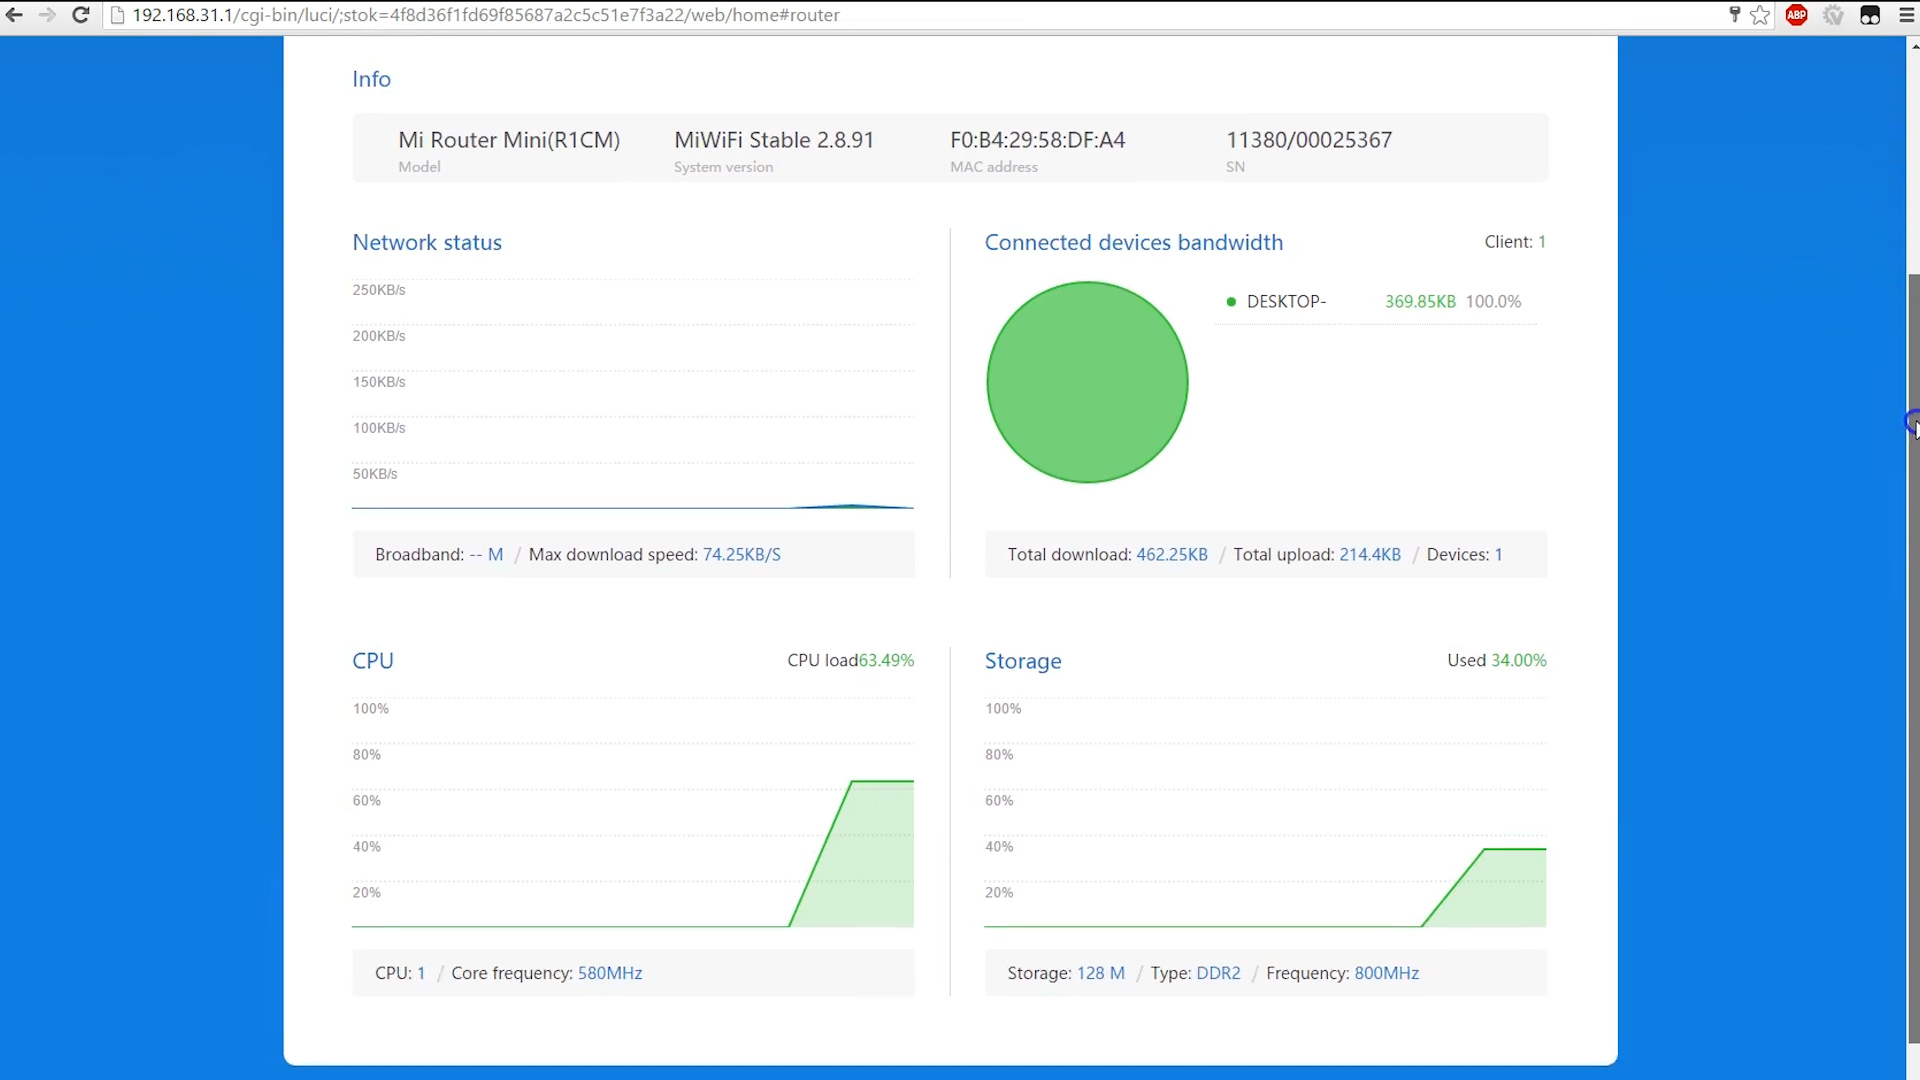
Task: Click the browser forward arrow
Action: coord(47,15)
